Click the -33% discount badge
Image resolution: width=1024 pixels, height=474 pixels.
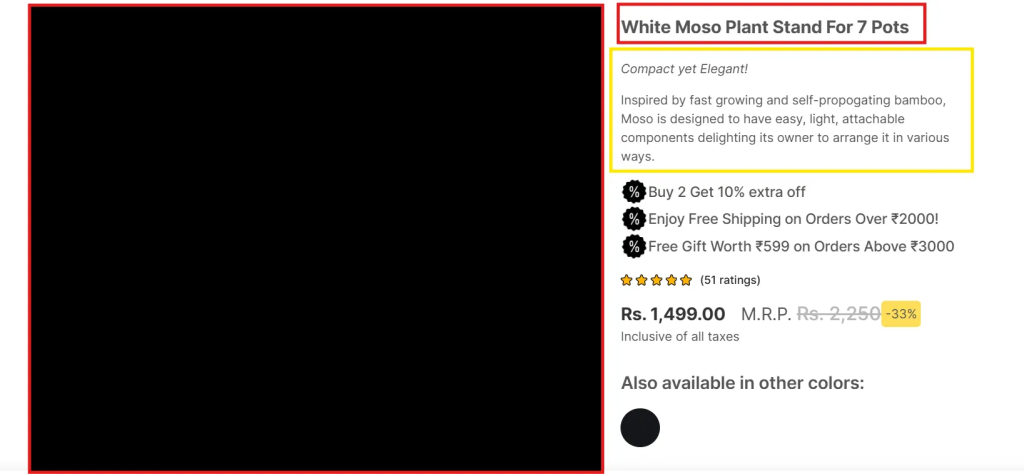tap(901, 314)
